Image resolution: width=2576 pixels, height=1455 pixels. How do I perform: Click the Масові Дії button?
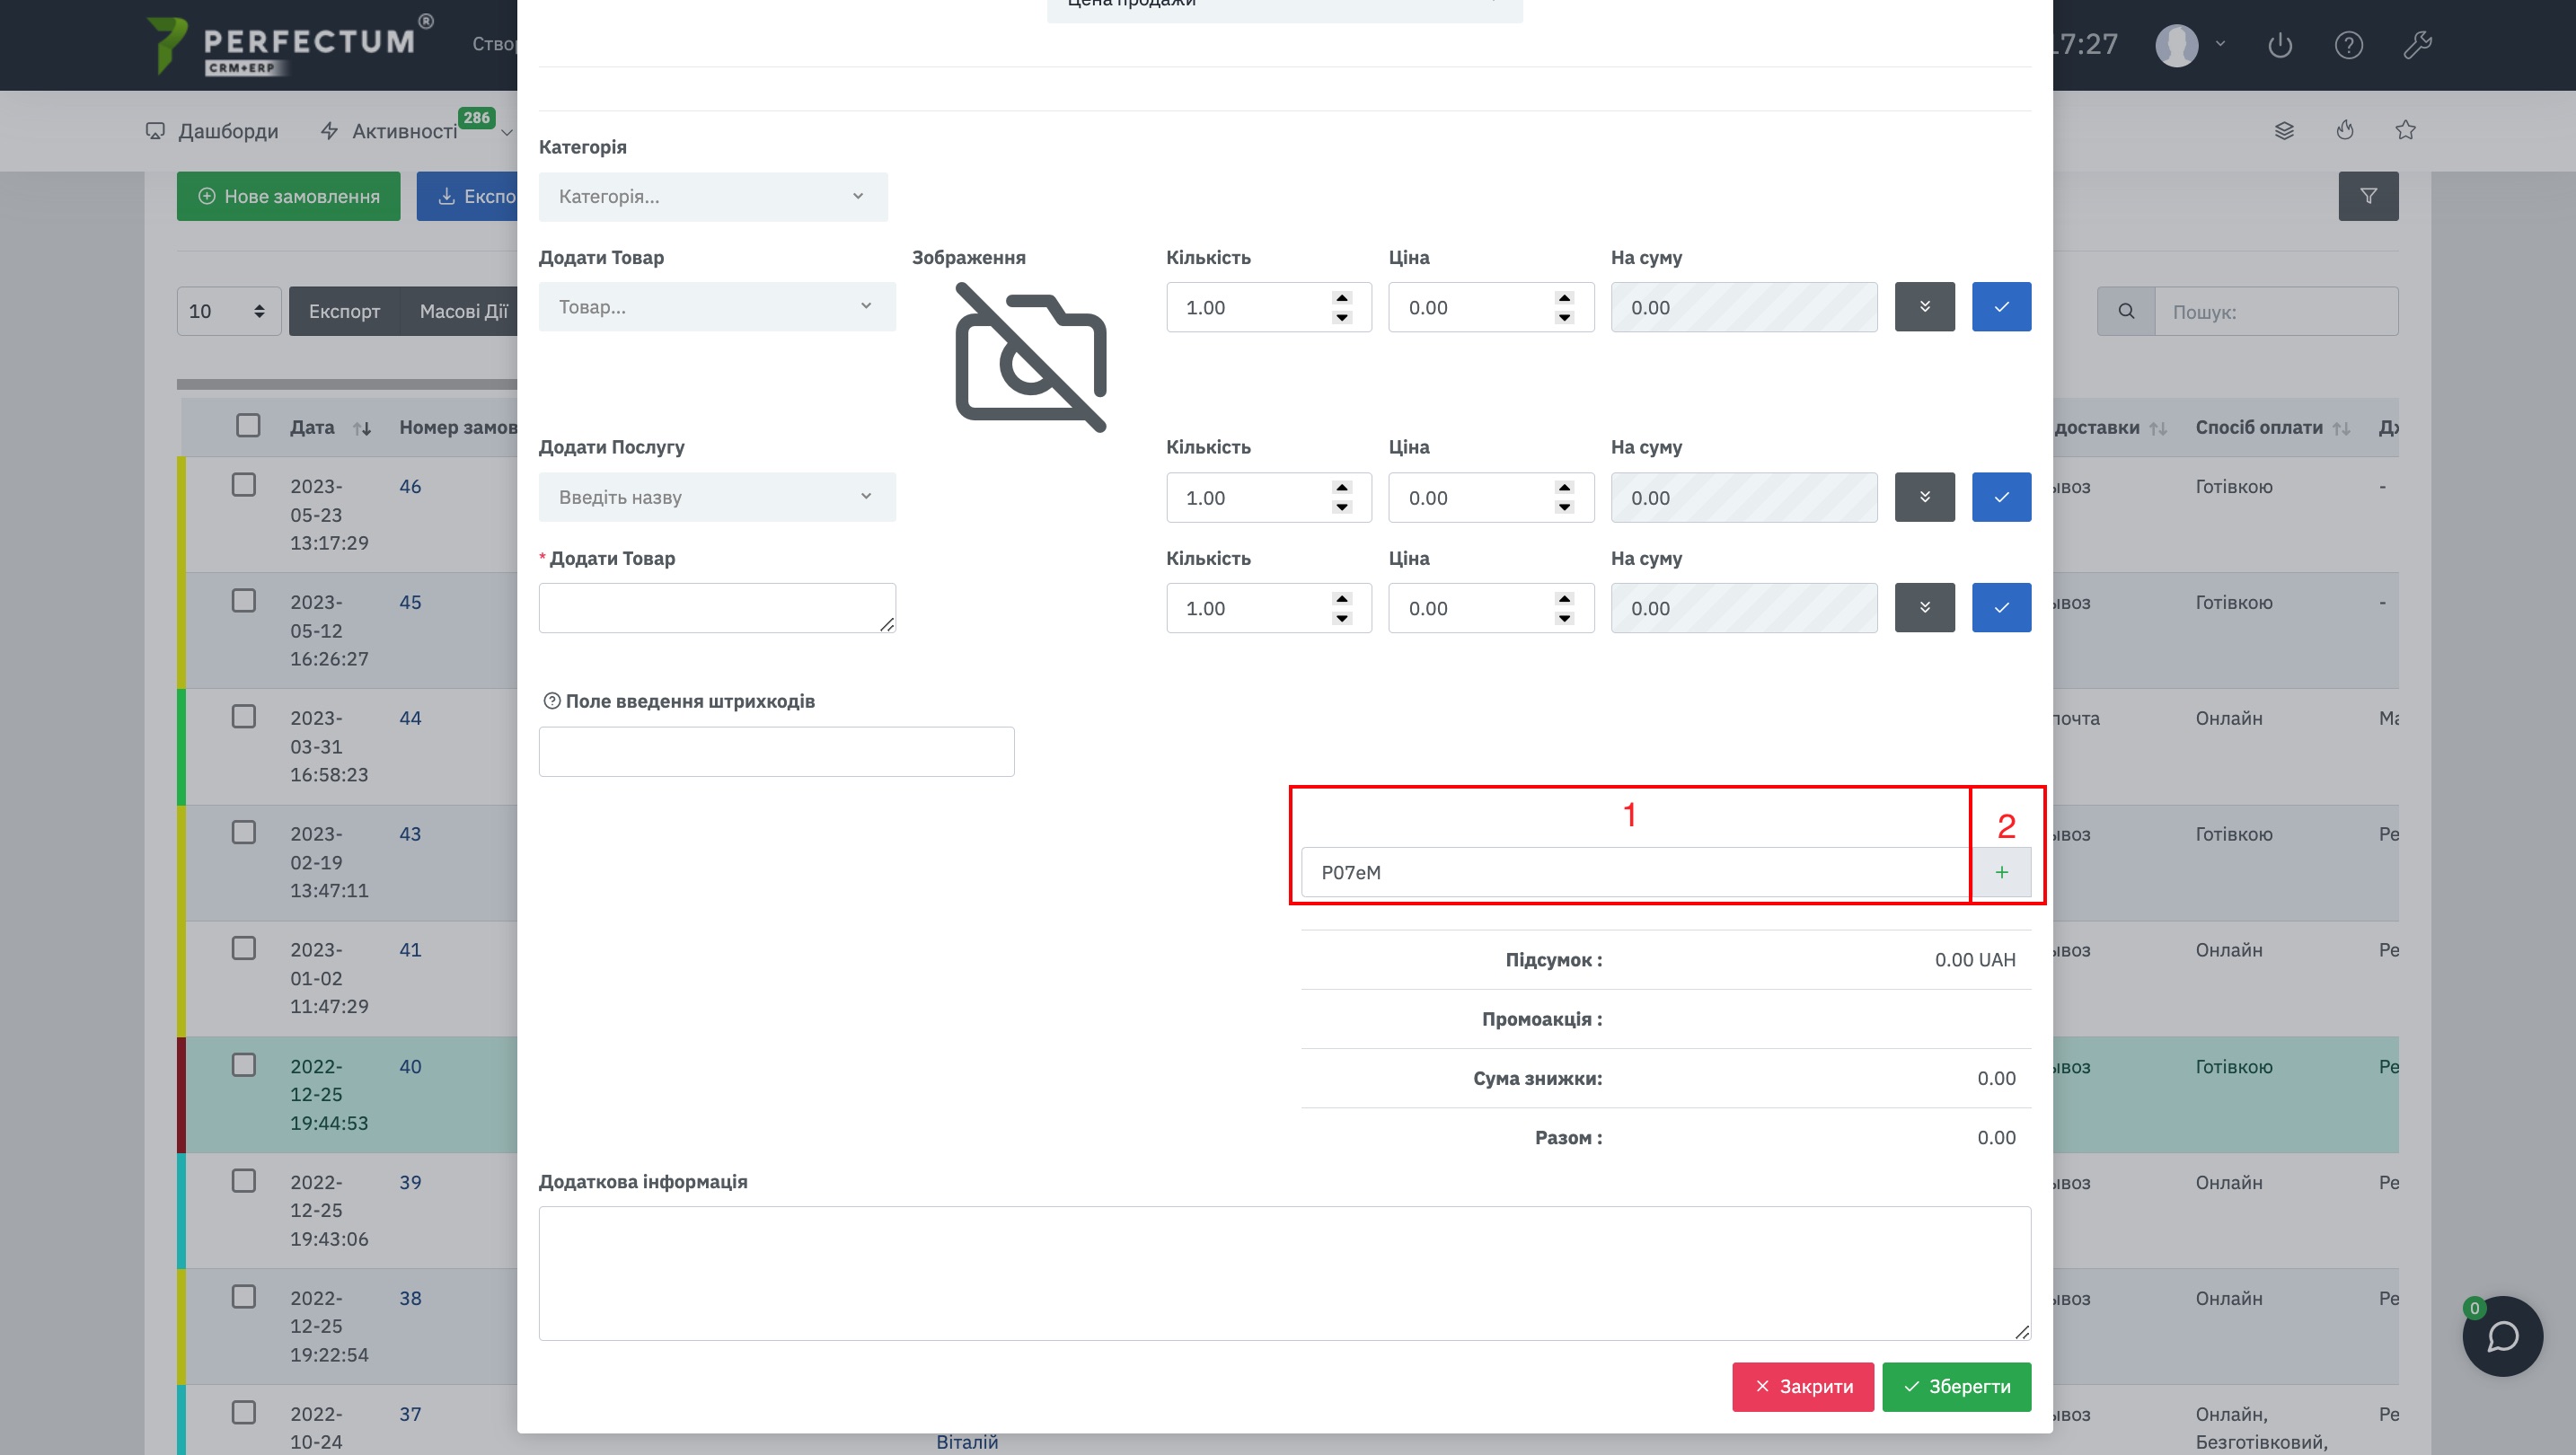(463, 311)
